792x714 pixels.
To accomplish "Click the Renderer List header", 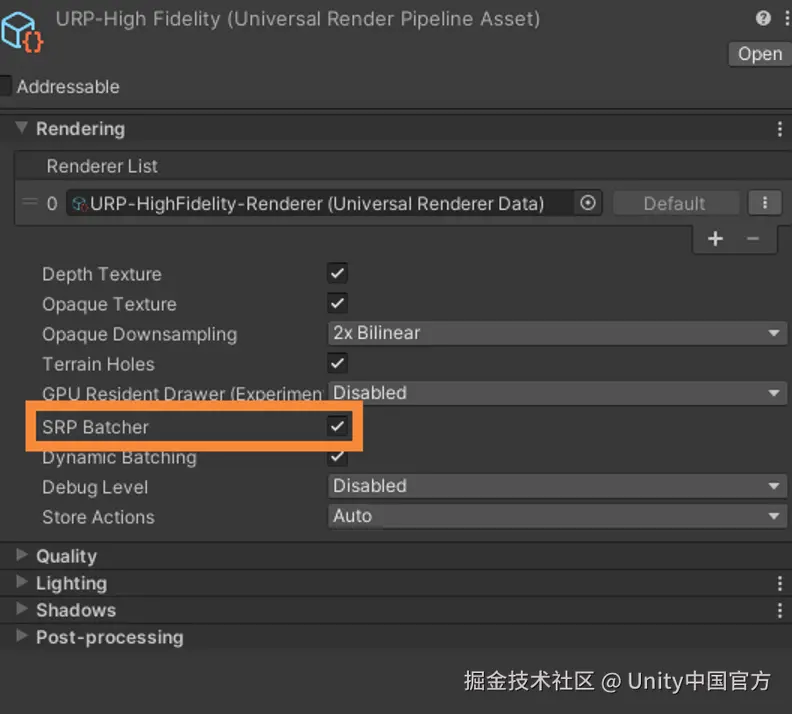I will click(x=102, y=166).
